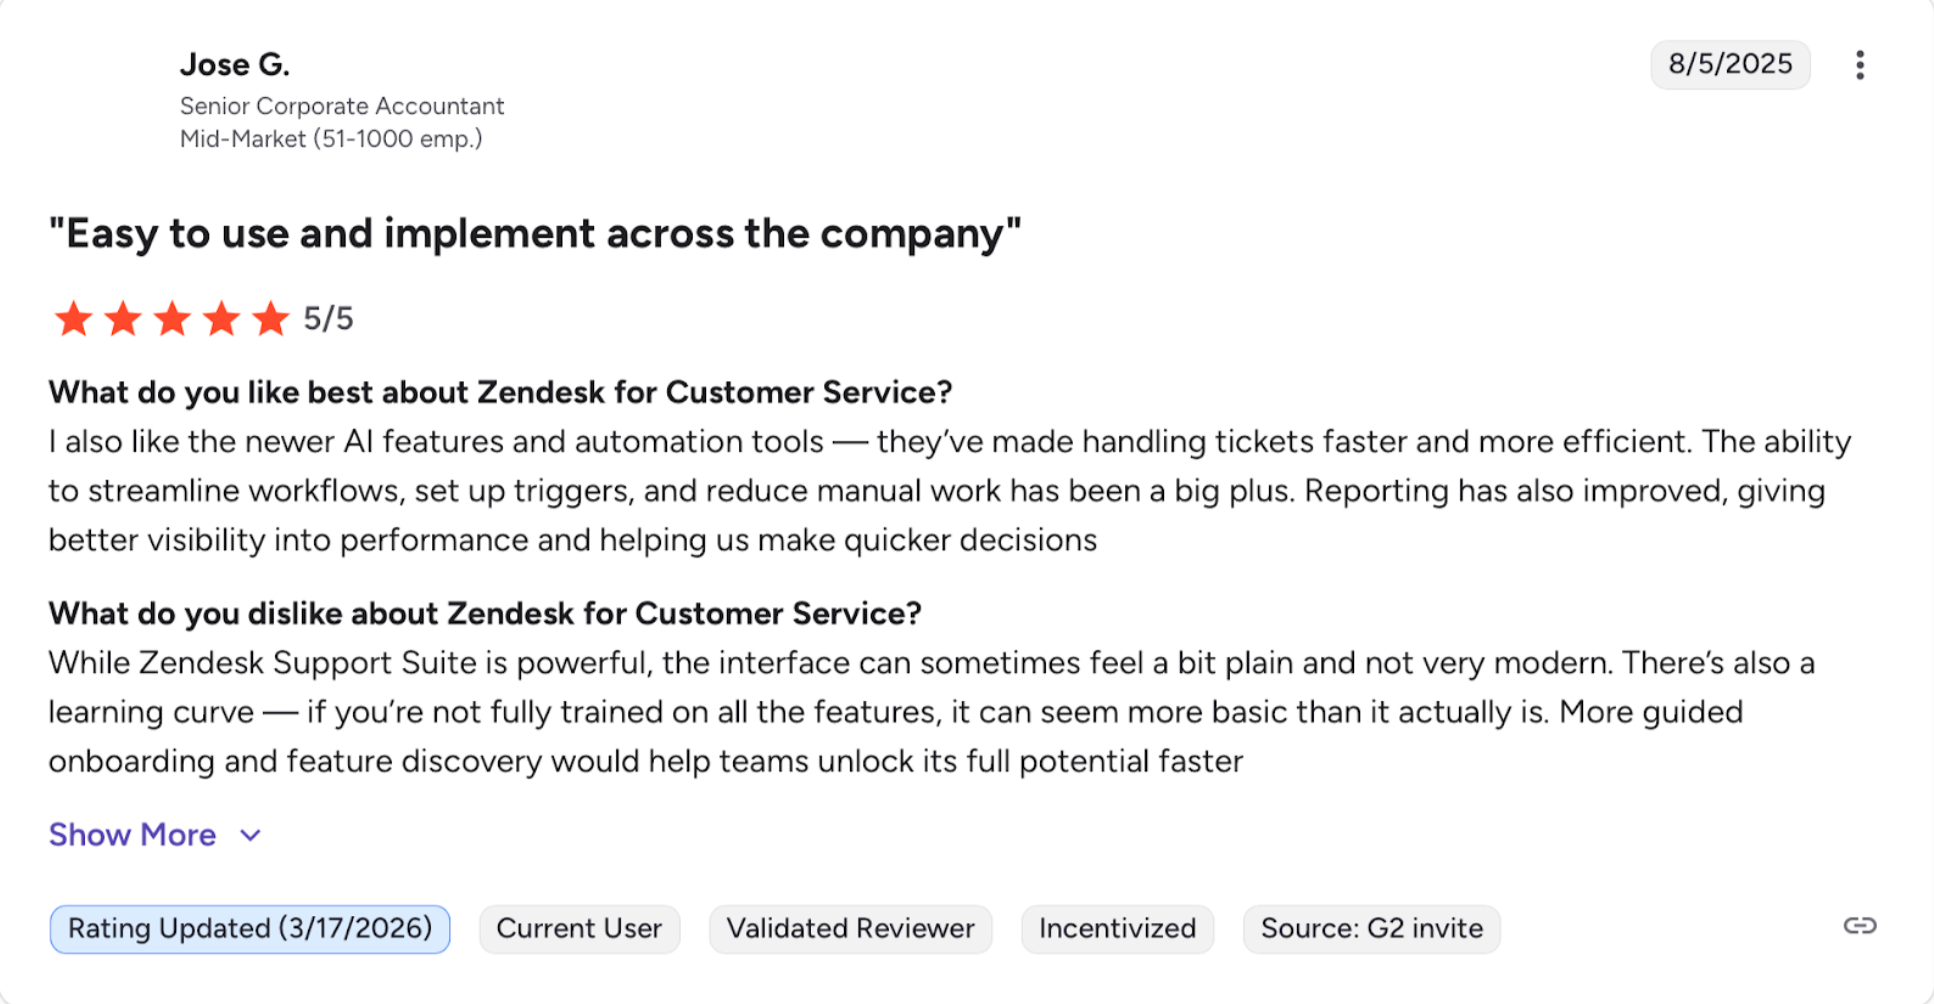Click the Senior Corporate Accountant job title
1934x1004 pixels.
pos(342,106)
